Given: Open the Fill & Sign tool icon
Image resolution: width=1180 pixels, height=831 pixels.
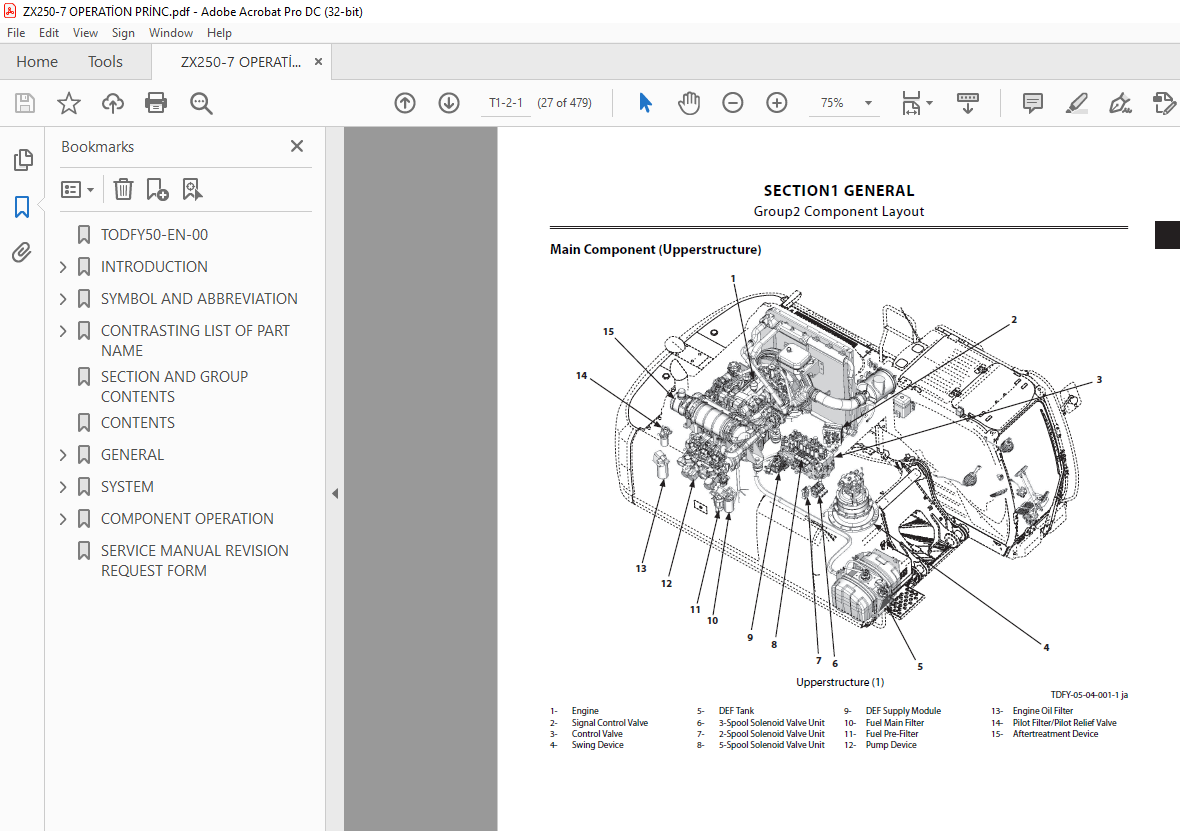Looking at the screenshot, I should (1121, 103).
